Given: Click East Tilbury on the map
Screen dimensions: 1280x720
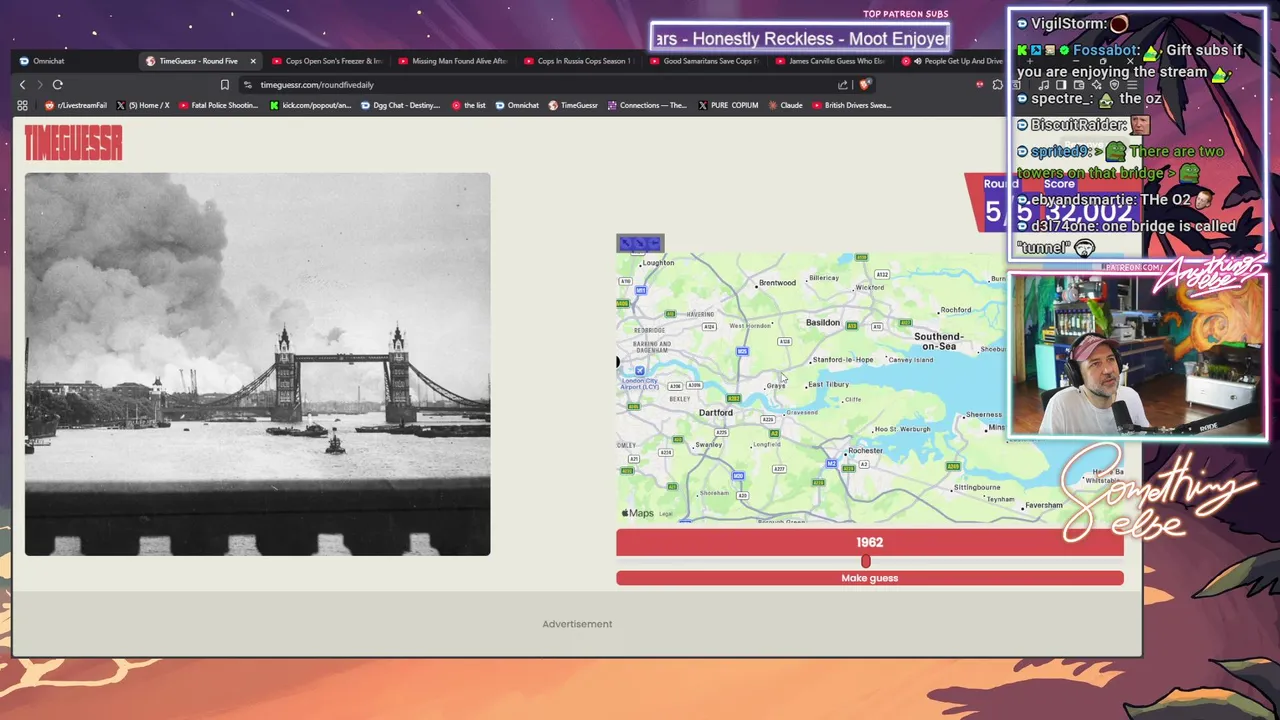Looking at the screenshot, I should tap(828, 384).
